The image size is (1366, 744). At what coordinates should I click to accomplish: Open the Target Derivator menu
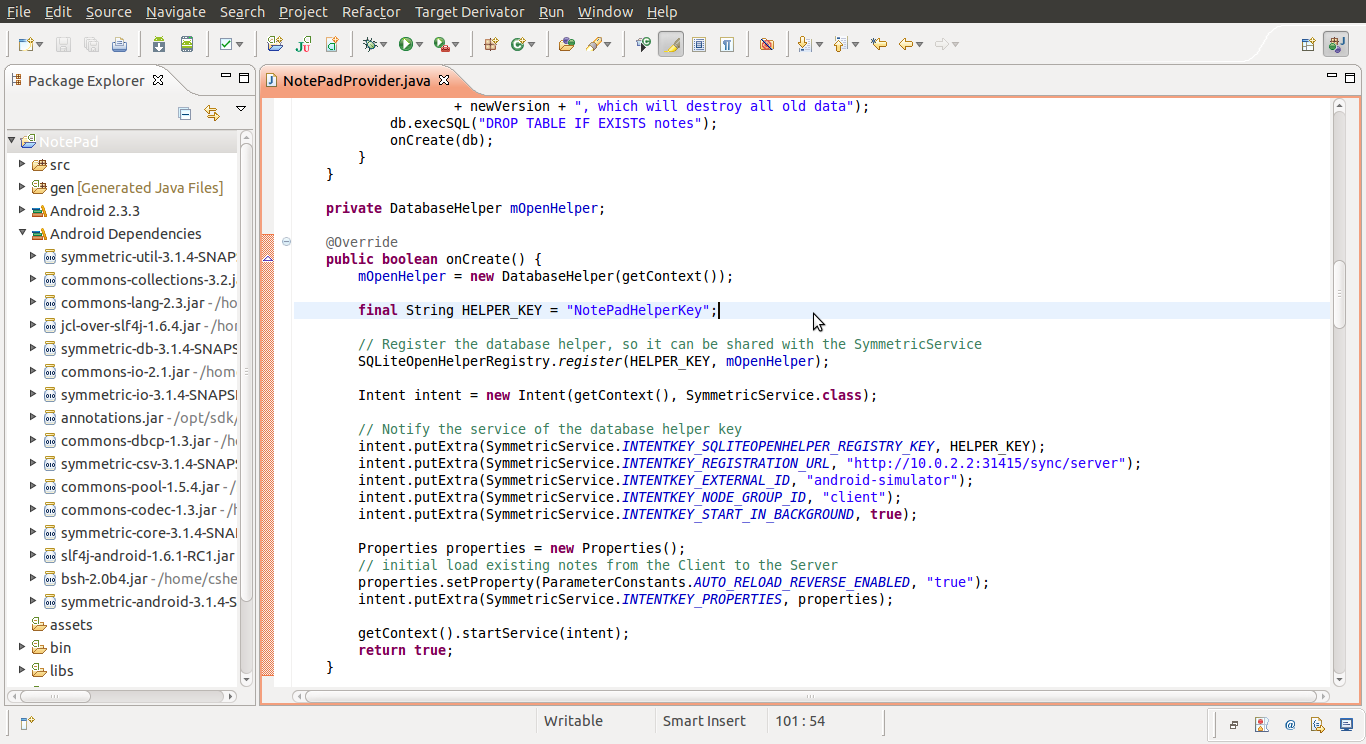[x=469, y=12]
